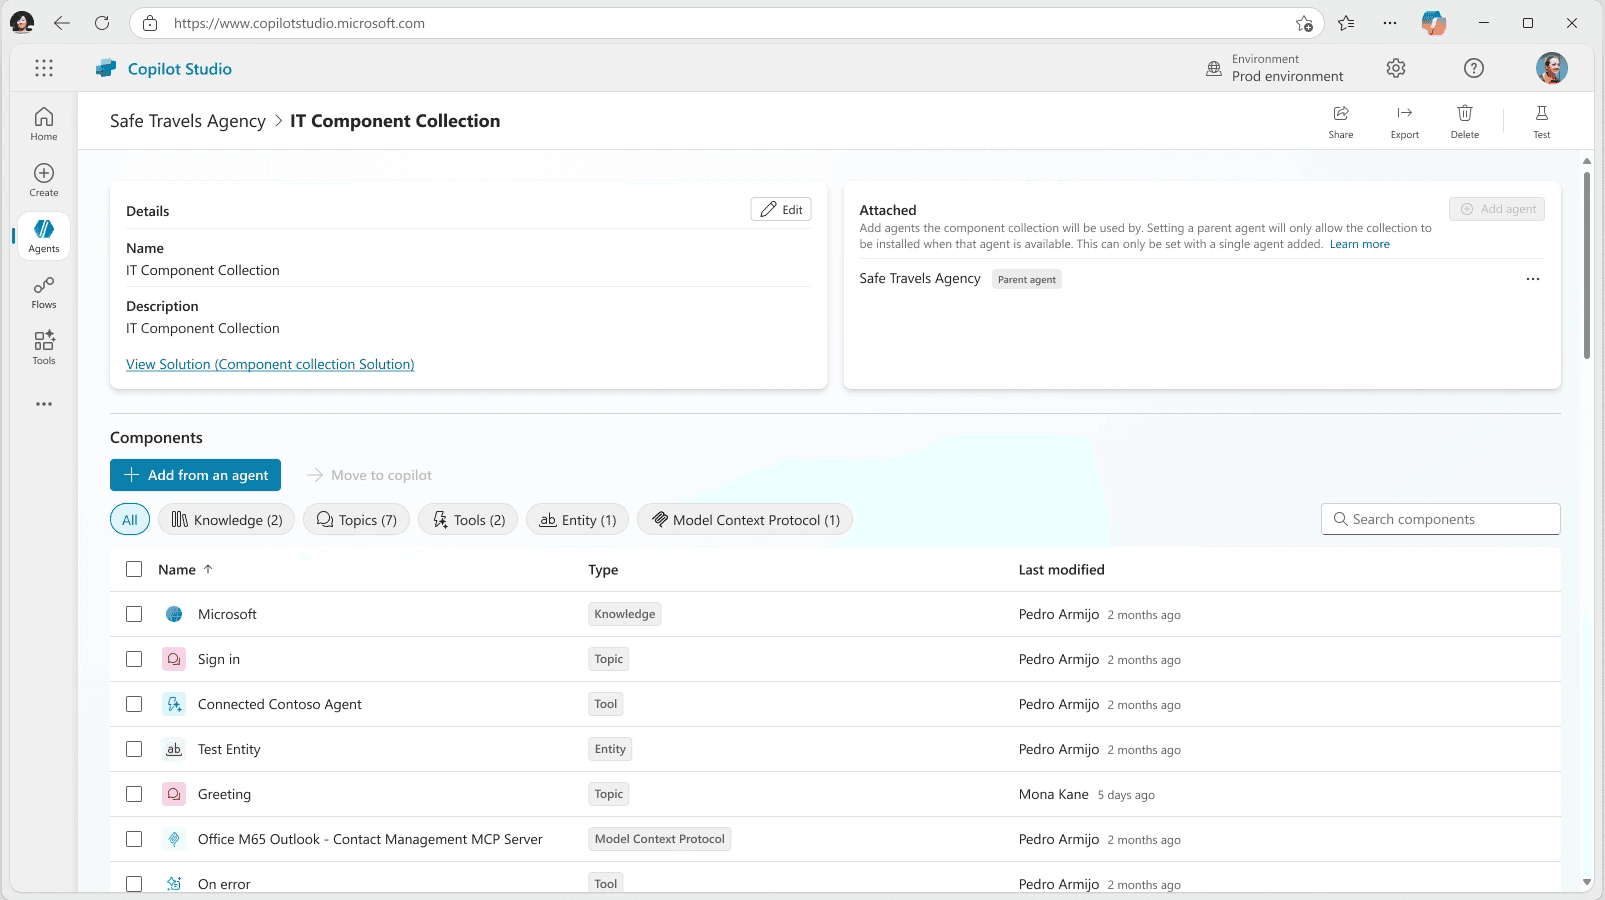Open the Sign in topic
This screenshot has width=1605, height=900.
pos(219,659)
